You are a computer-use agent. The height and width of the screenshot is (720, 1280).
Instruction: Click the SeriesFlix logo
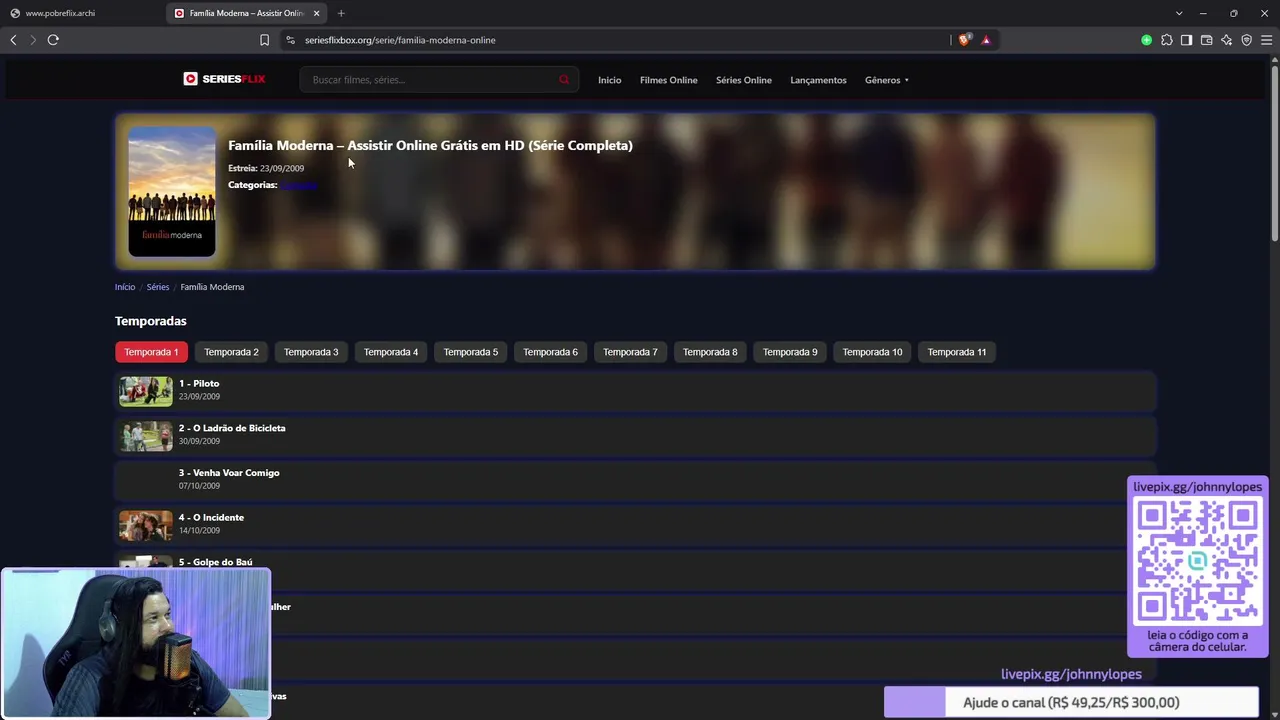pos(224,79)
